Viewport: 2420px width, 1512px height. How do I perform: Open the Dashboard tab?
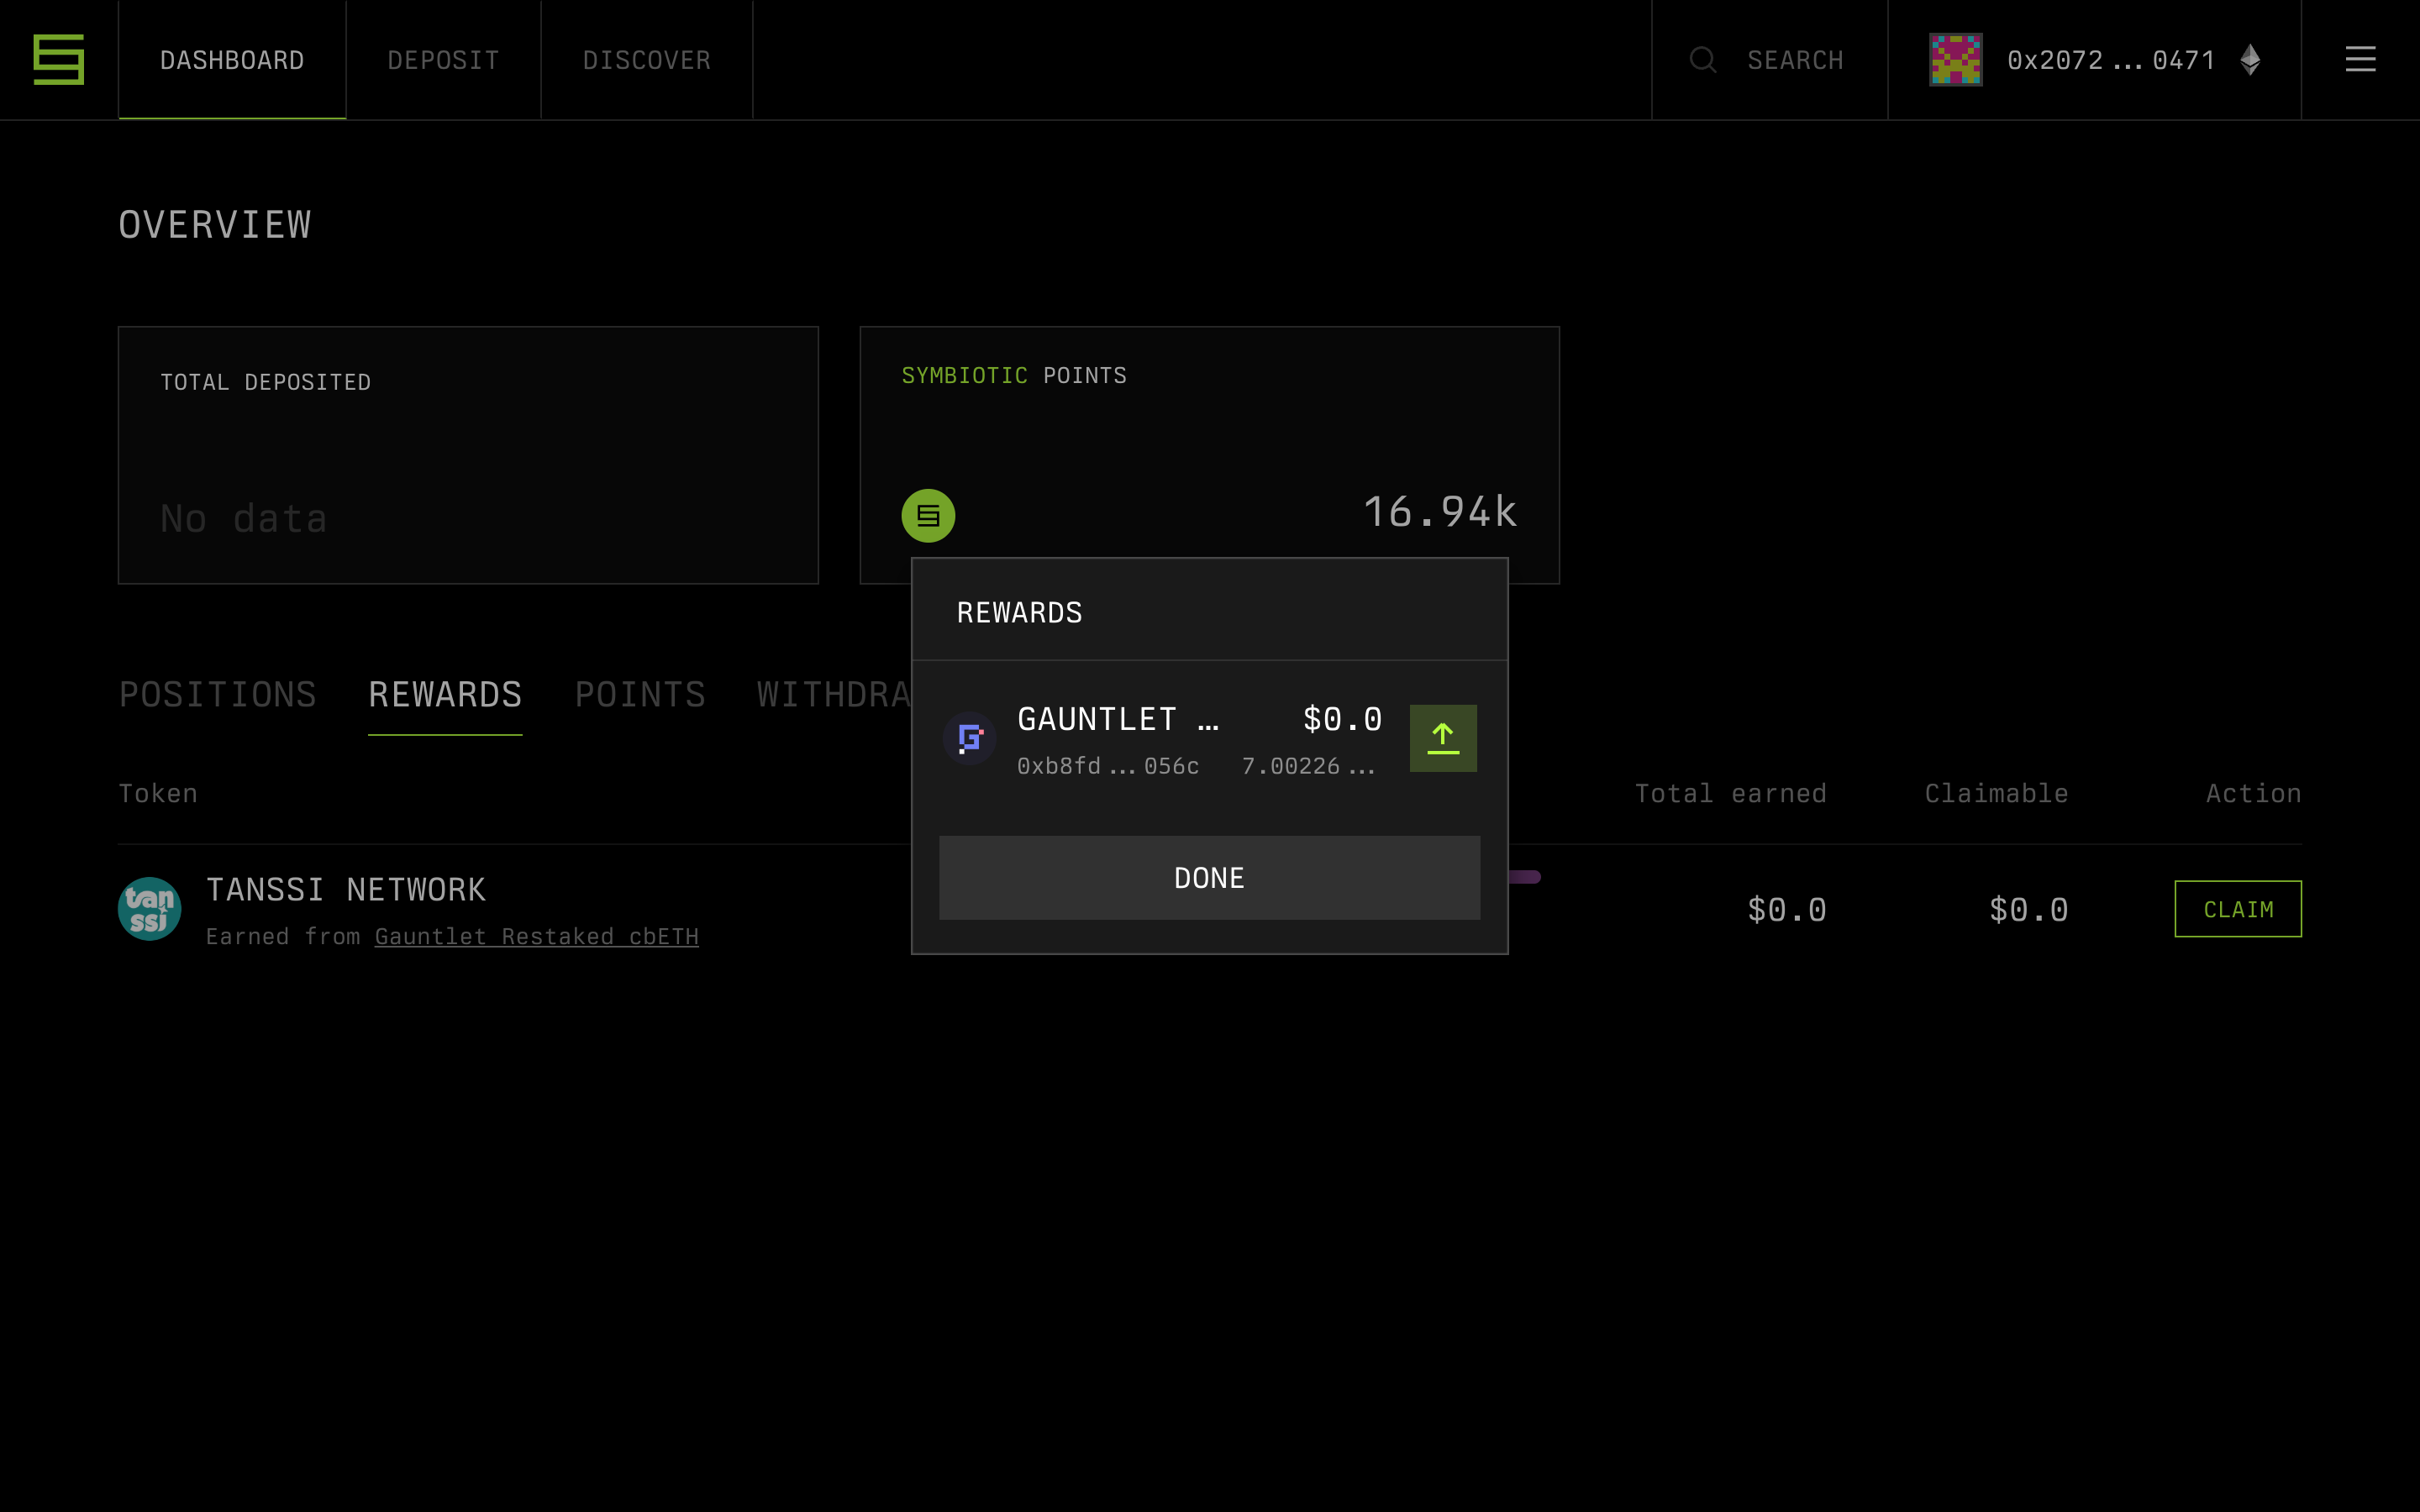pyautogui.click(x=232, y=60)
